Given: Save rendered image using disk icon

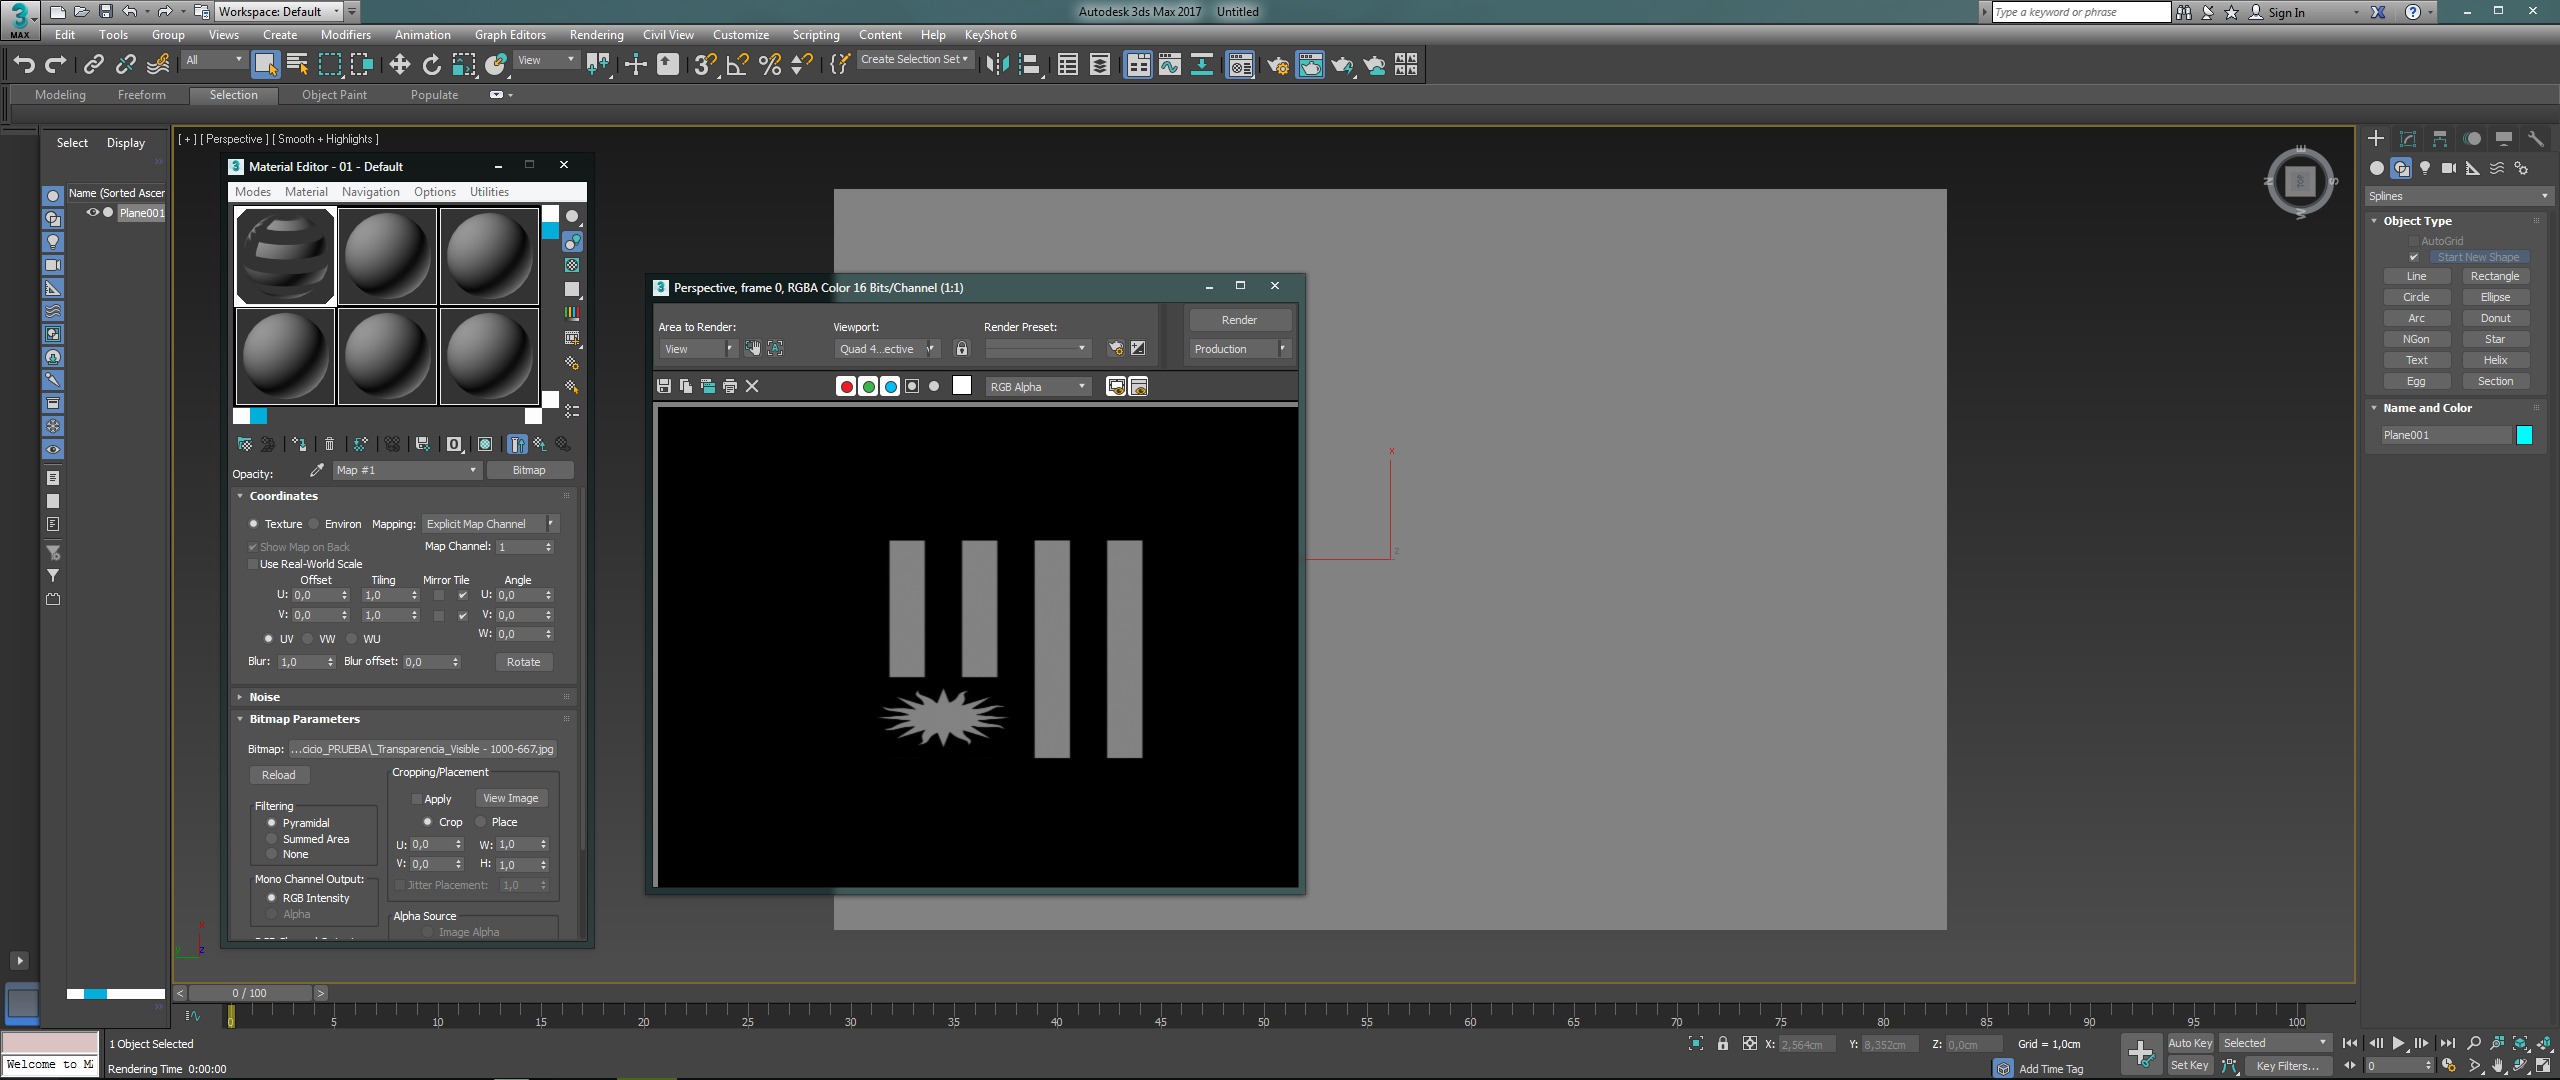Looking at the screenshot, I should click(x=664, y=387).
